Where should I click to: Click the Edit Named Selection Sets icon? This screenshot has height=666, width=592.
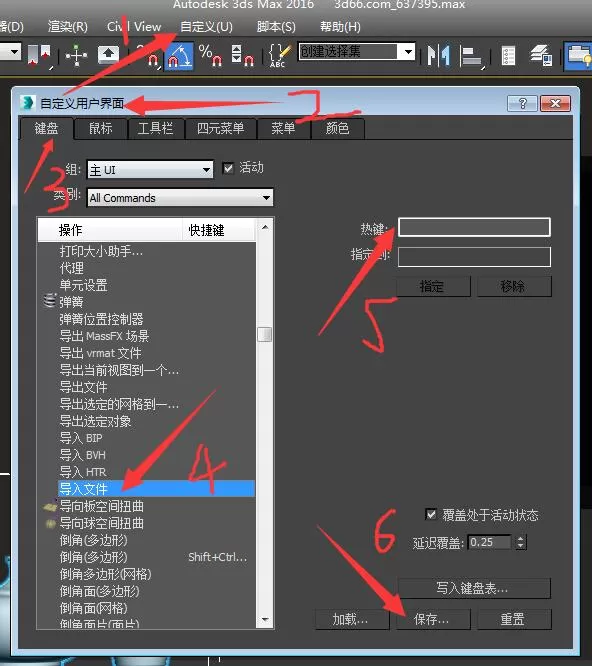coord(278,56)
